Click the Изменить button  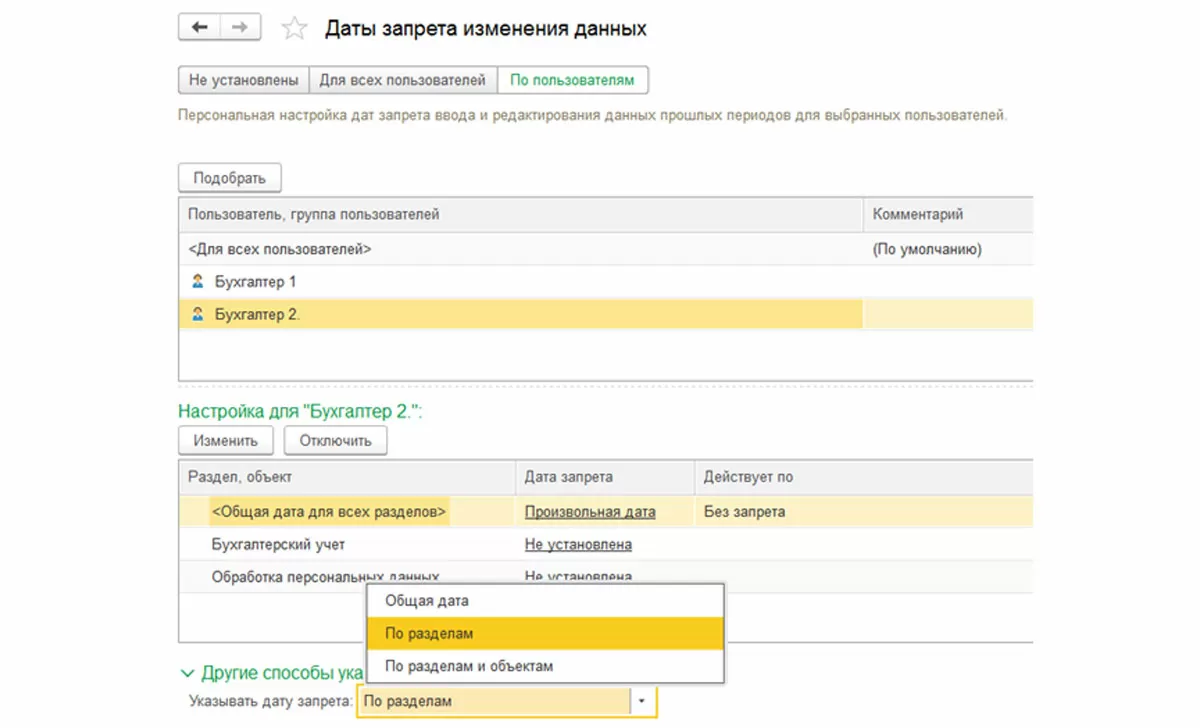click(x=226, y=440)
